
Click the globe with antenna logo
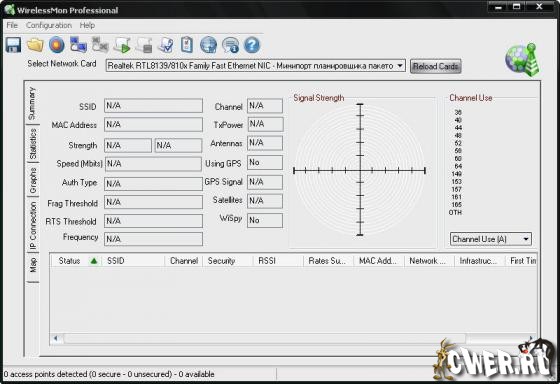coord(523,60)
